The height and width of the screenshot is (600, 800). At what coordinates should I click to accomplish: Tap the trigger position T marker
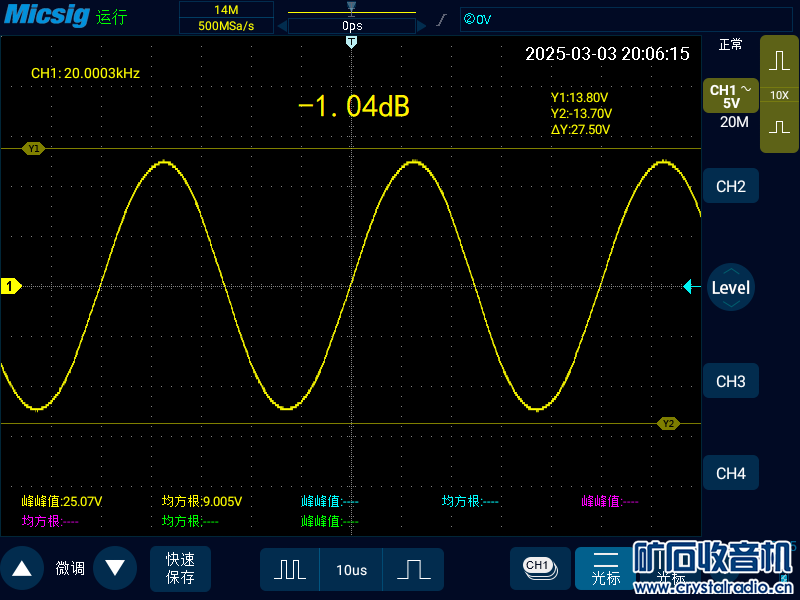(x=351, y=42)
